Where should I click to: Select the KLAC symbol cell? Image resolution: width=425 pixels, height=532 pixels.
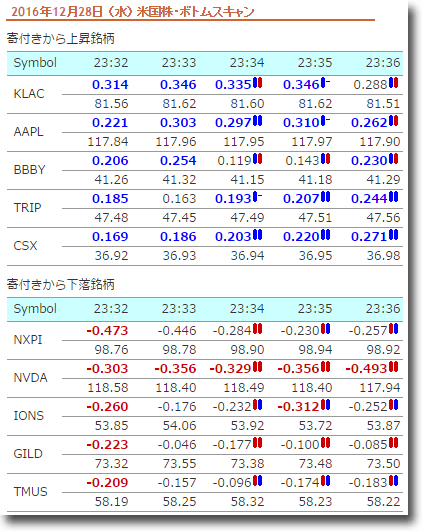point(29,94)
